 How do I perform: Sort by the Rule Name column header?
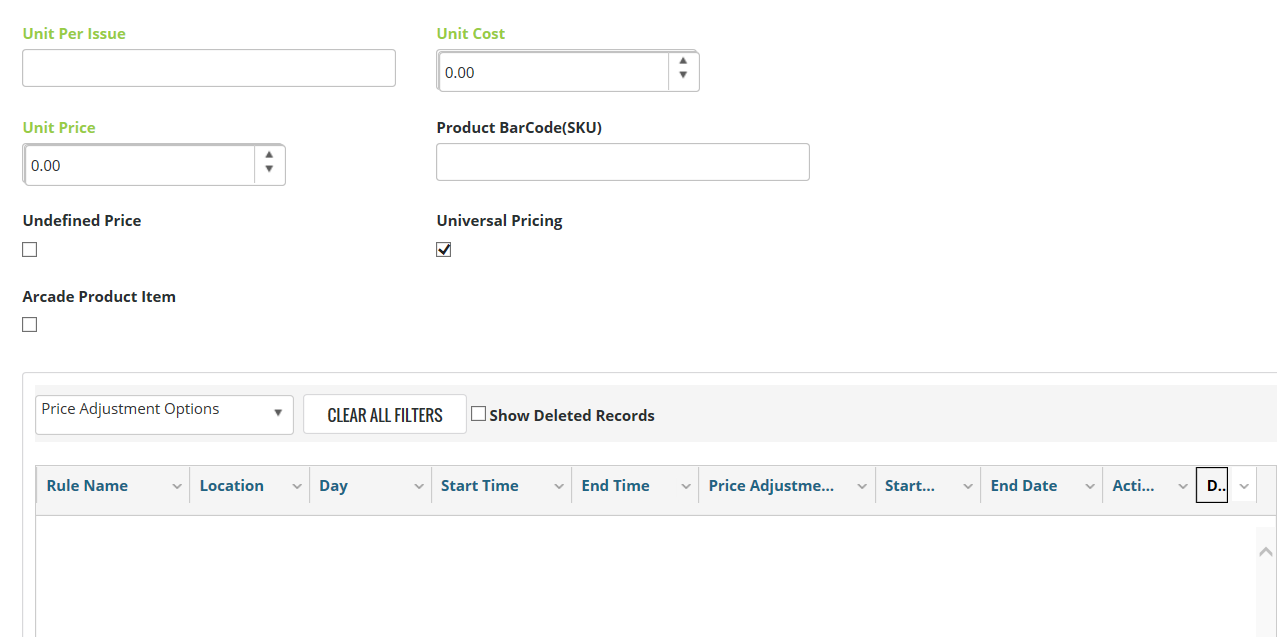(87, 486)
